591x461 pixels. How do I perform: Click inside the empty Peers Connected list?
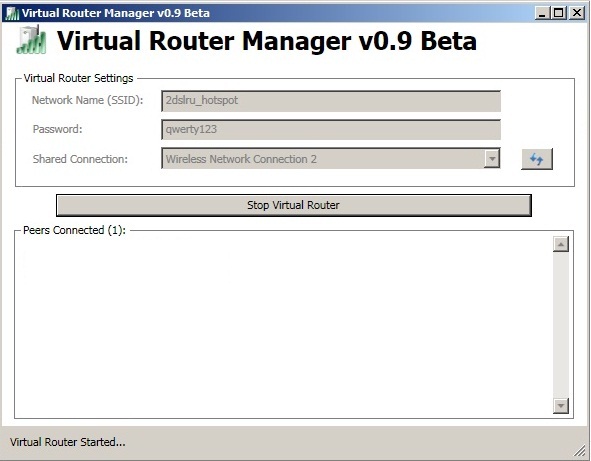click(284, 325)
